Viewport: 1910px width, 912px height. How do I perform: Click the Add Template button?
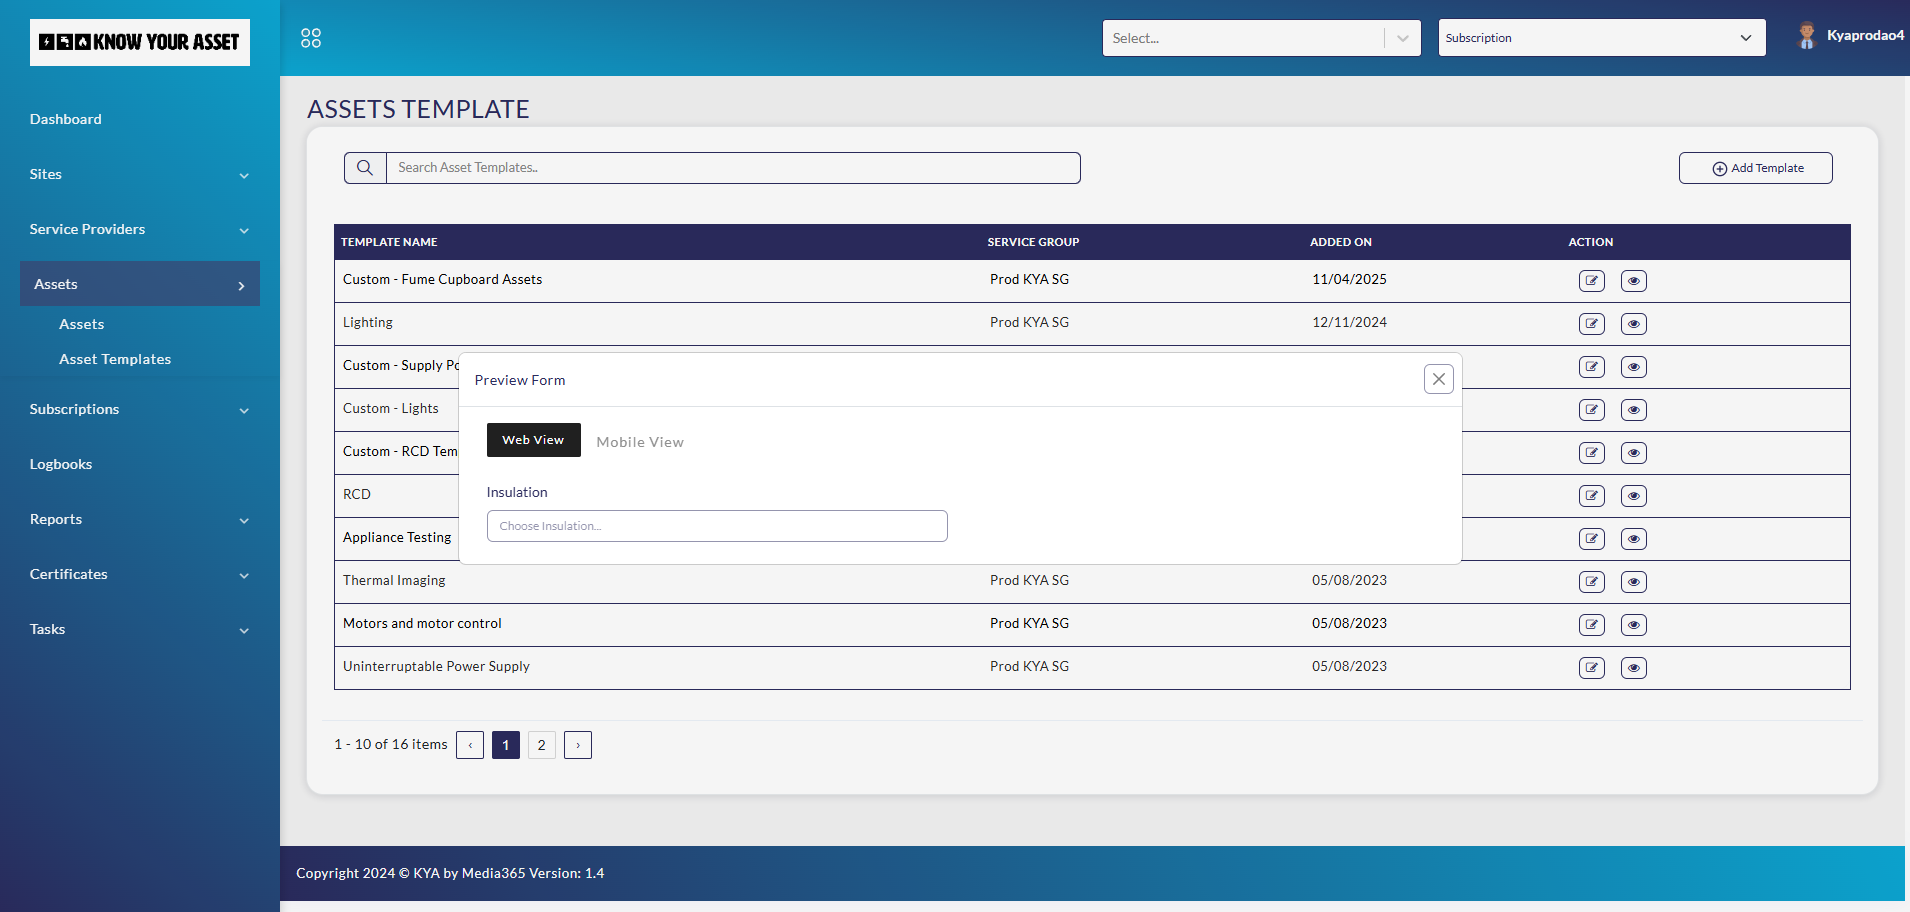point(1755,168)
